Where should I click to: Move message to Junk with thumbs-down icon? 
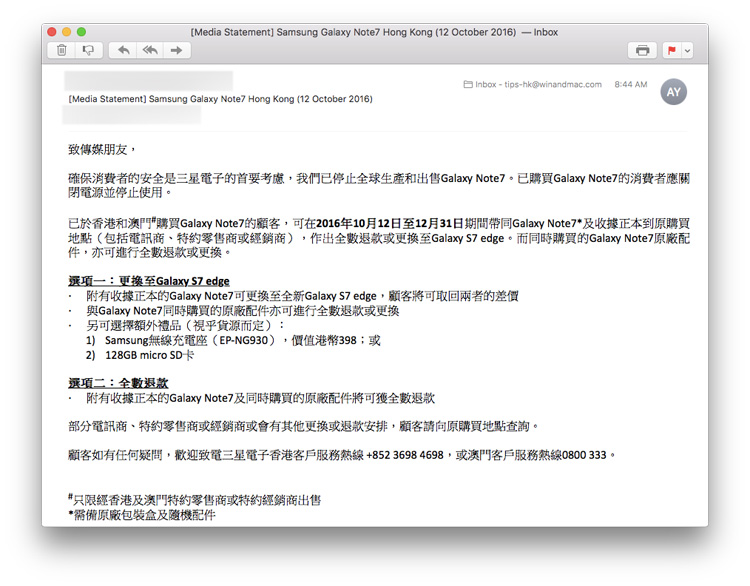(88, 50)
